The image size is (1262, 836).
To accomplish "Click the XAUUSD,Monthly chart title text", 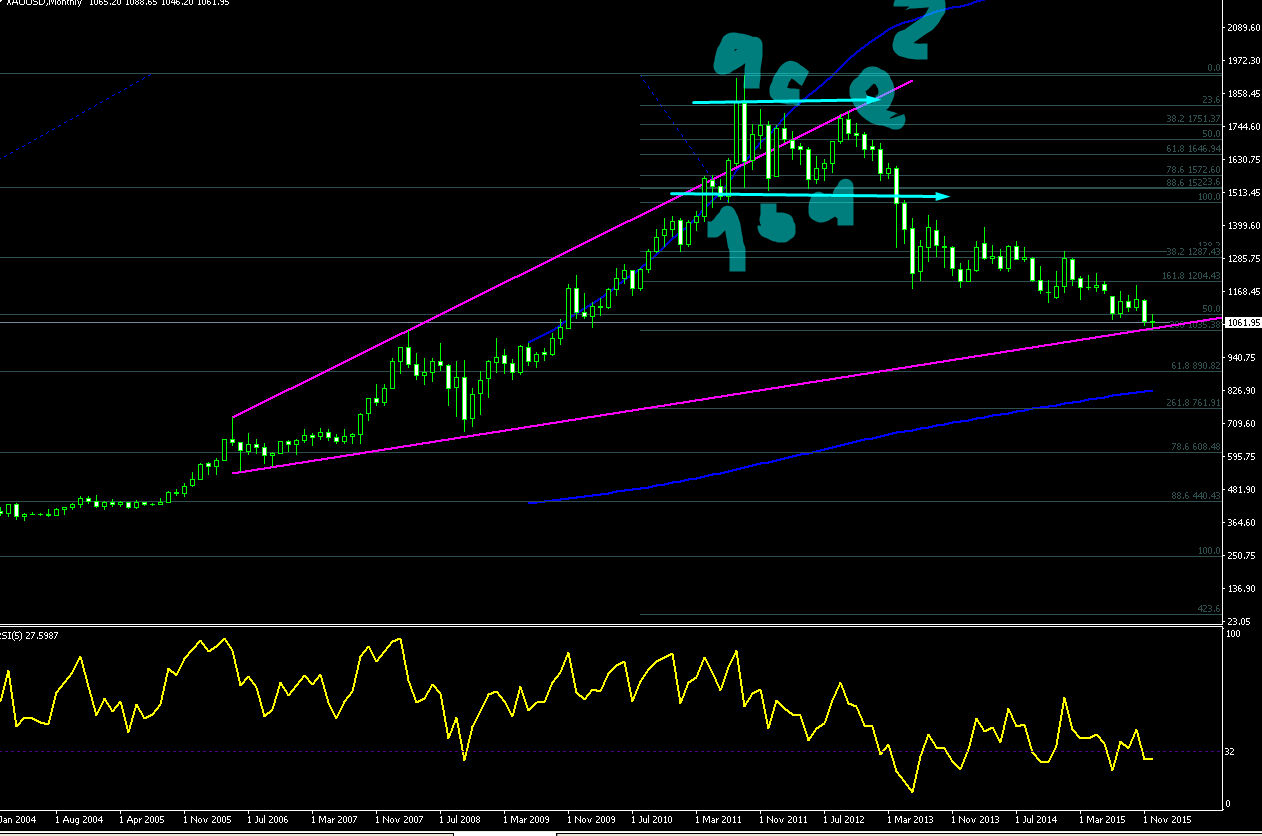I will pyautogui.click(x=46, y=3).
